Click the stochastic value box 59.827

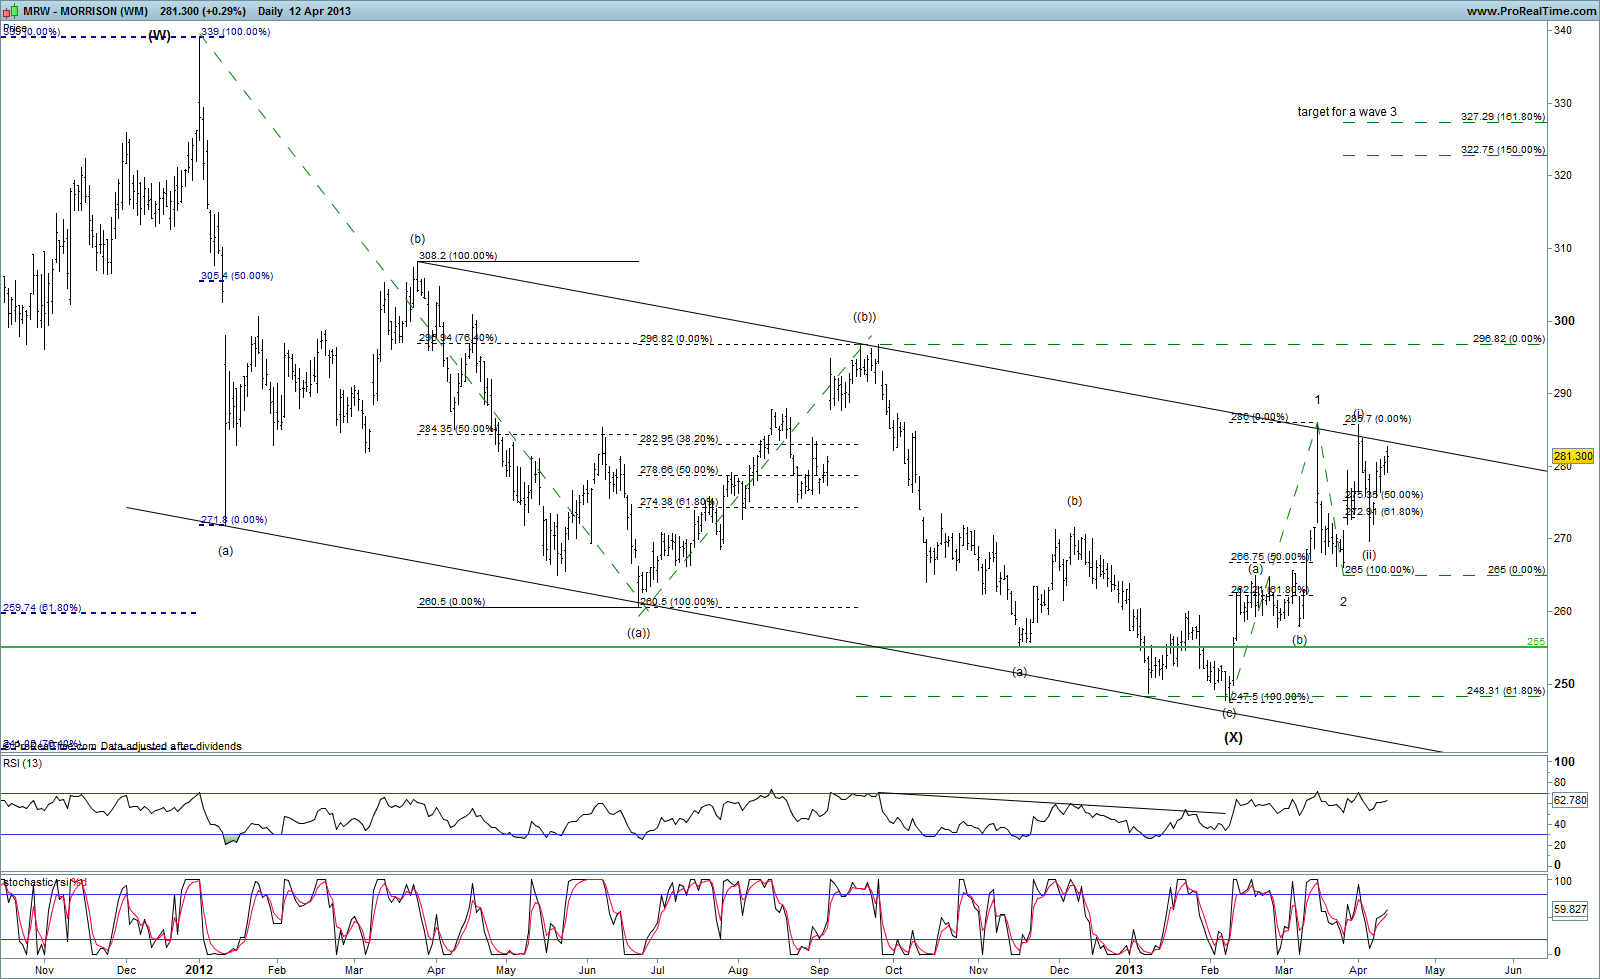(1570, 909)
